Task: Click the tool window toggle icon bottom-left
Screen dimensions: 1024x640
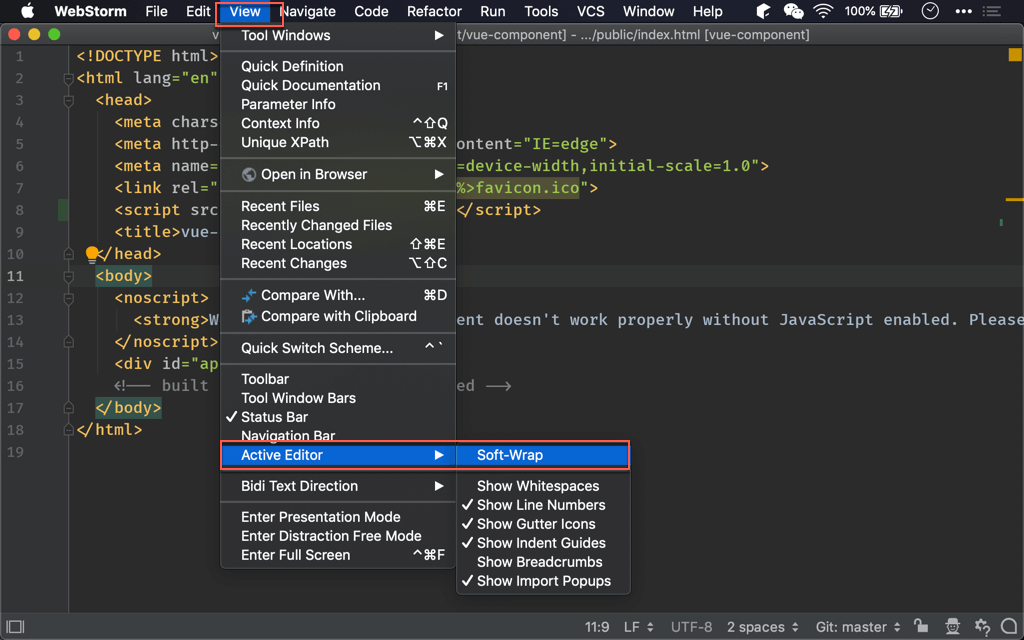Action: click(x=15, y=627)
